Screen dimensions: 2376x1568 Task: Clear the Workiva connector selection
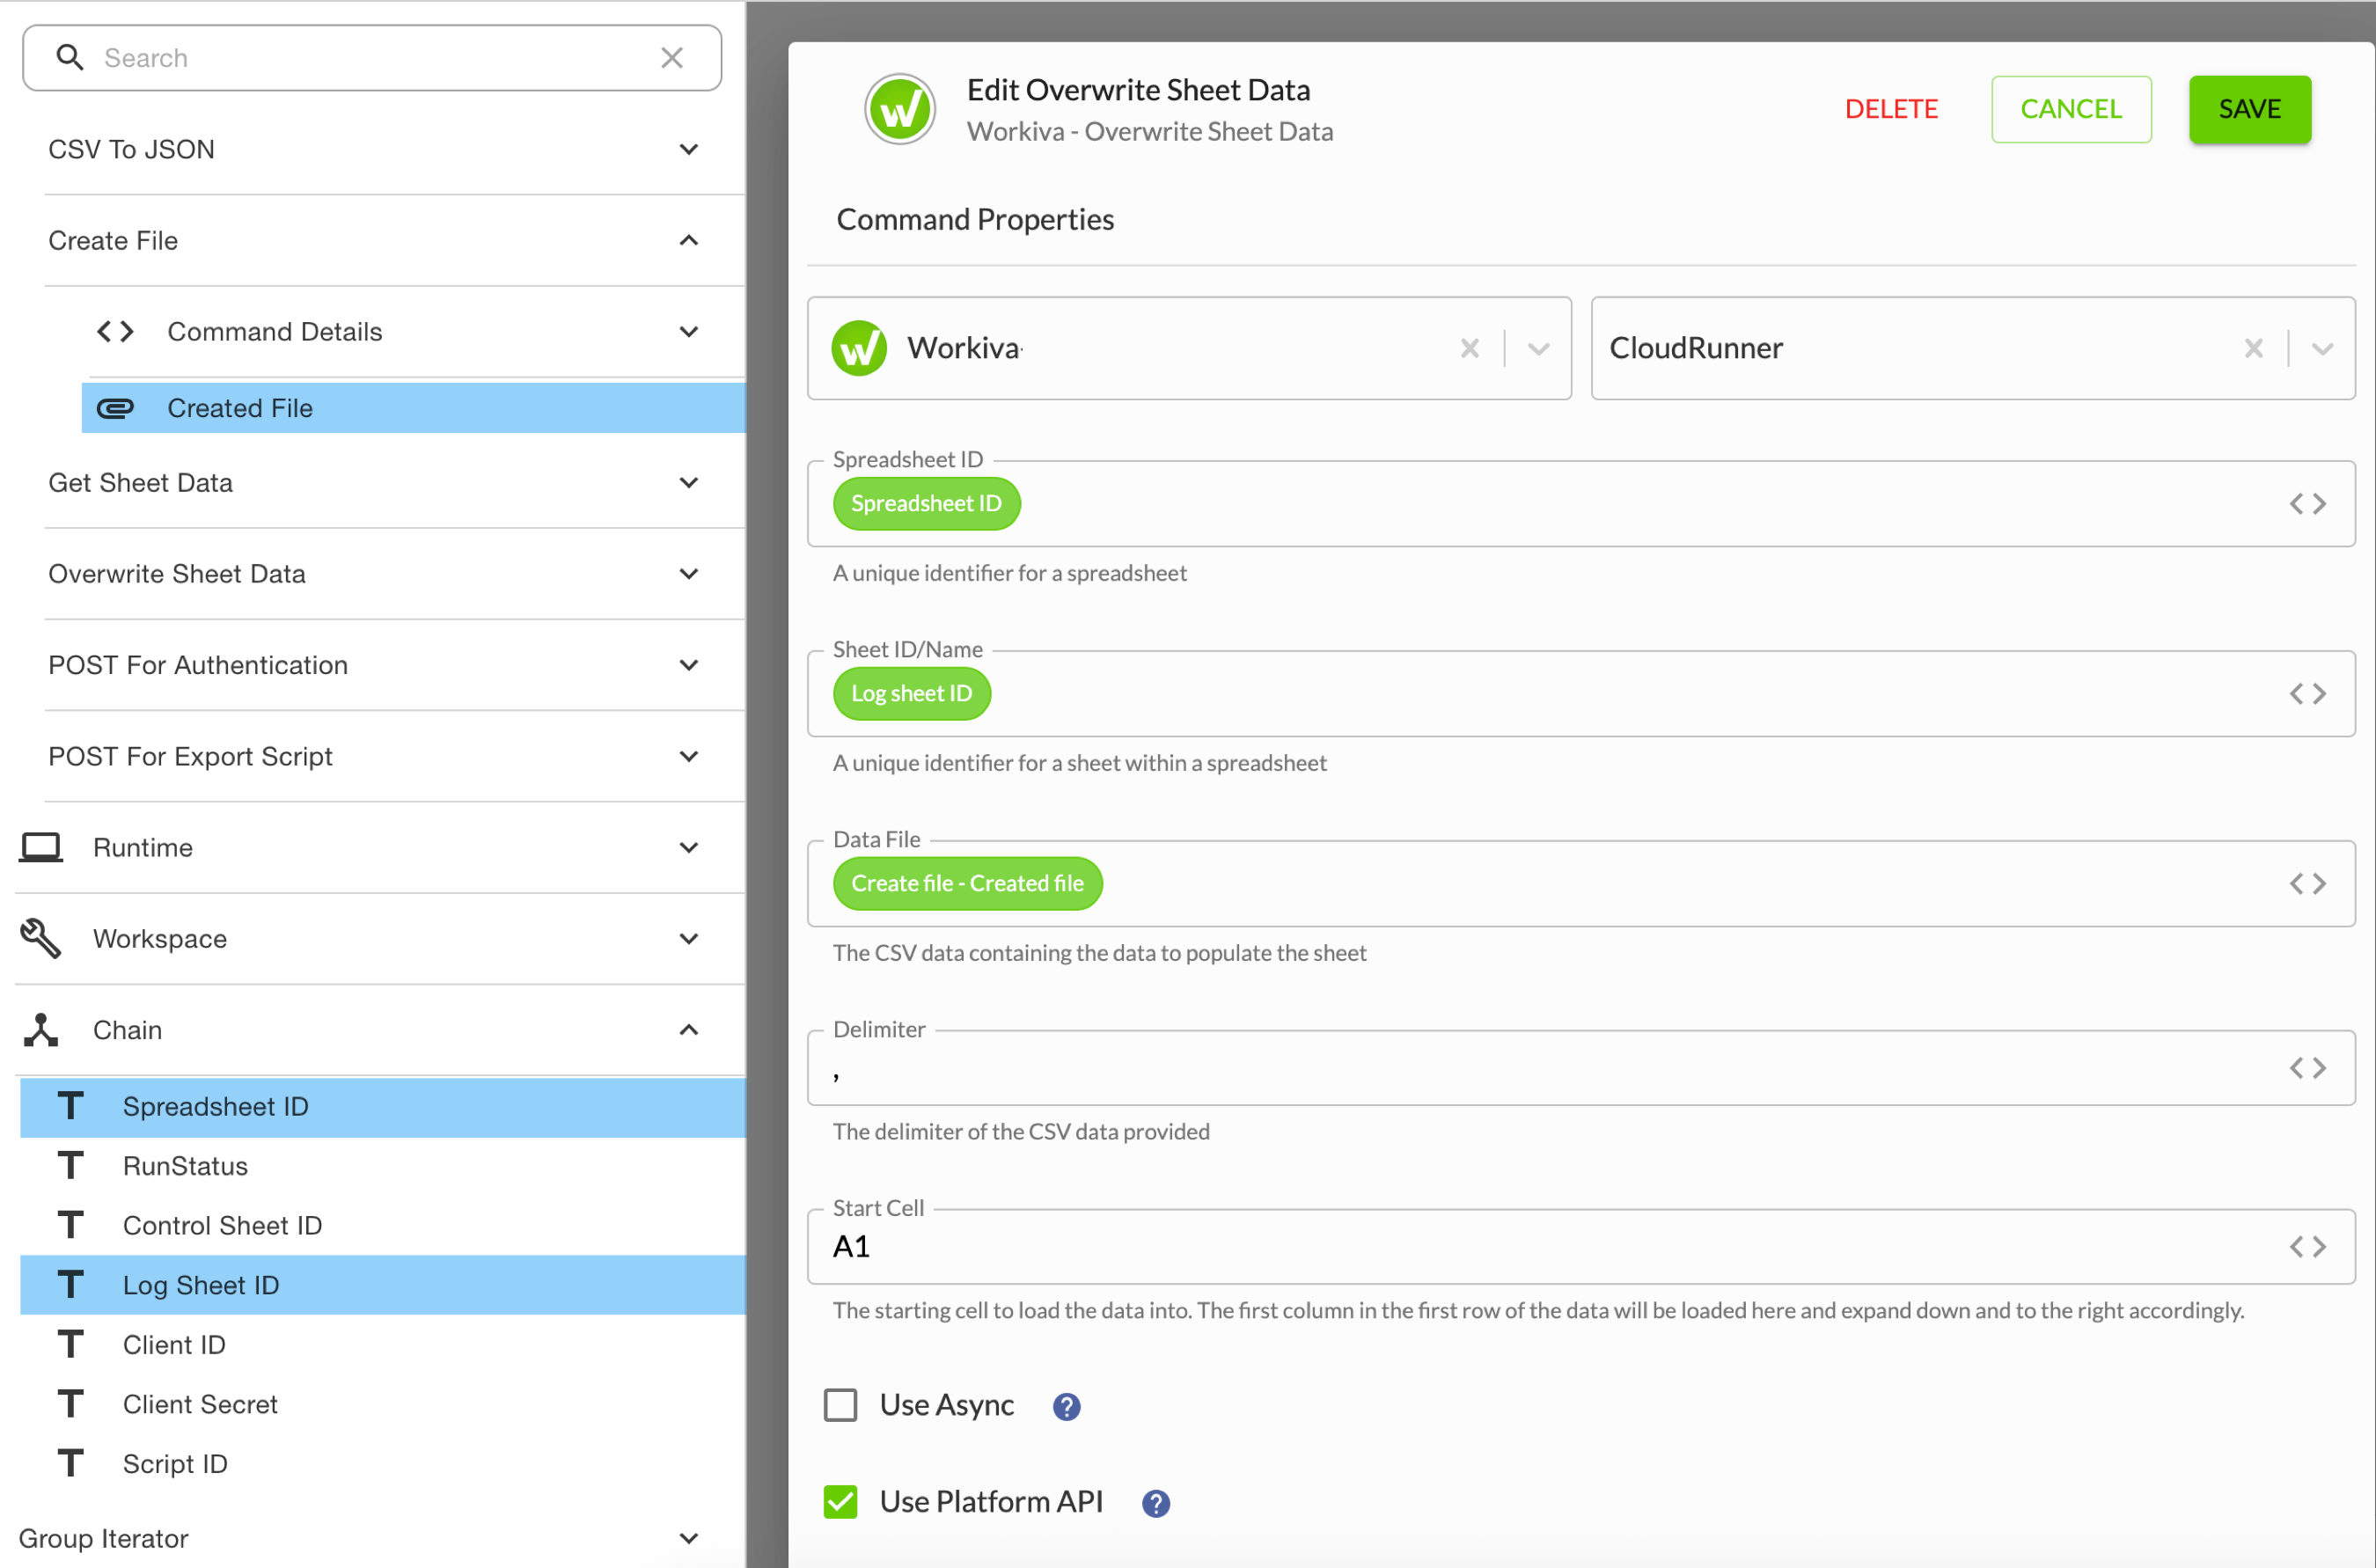(x=1469, y=348)
